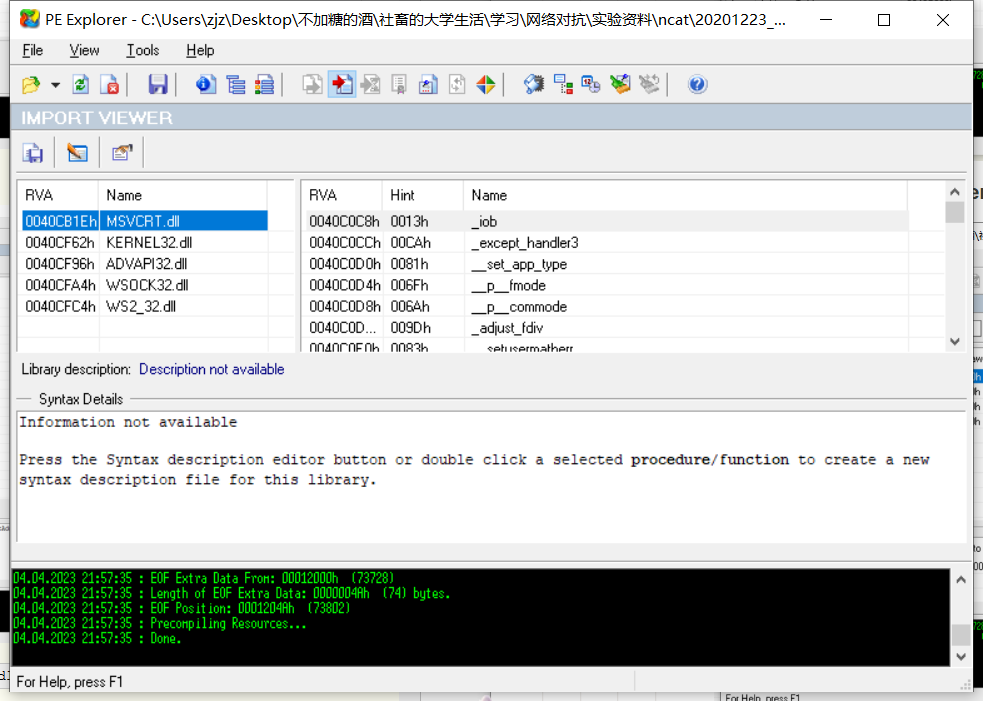Screen dimensions: 983x701
Task: Click the 'Description not available' library description link
Action: (212, 369)
